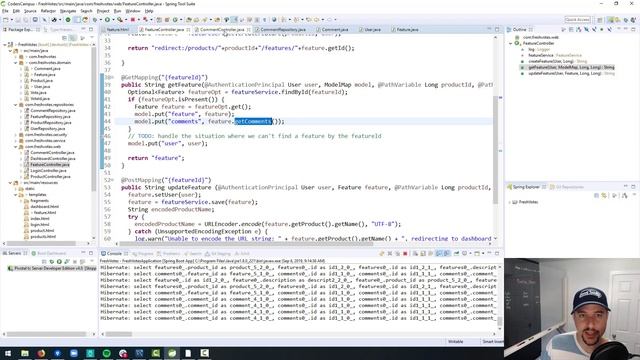Fold the getFeature method at line 38
Screen dimensions: 640x360
point(112,77)
